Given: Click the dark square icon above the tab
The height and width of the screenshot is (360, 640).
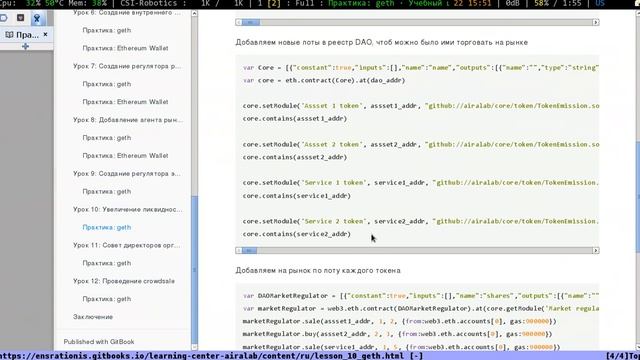Looking at the screenshot, I should tap(20, 18).
